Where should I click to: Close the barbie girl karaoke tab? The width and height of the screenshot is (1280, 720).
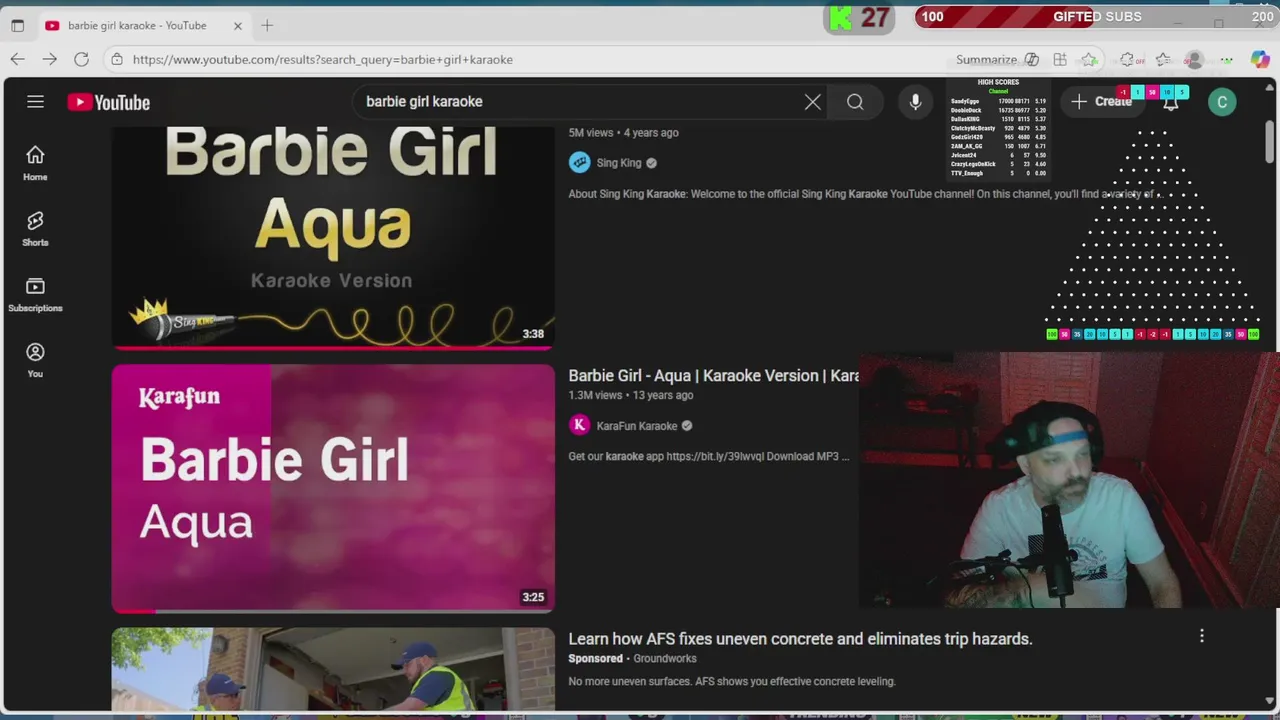point(238,25)
